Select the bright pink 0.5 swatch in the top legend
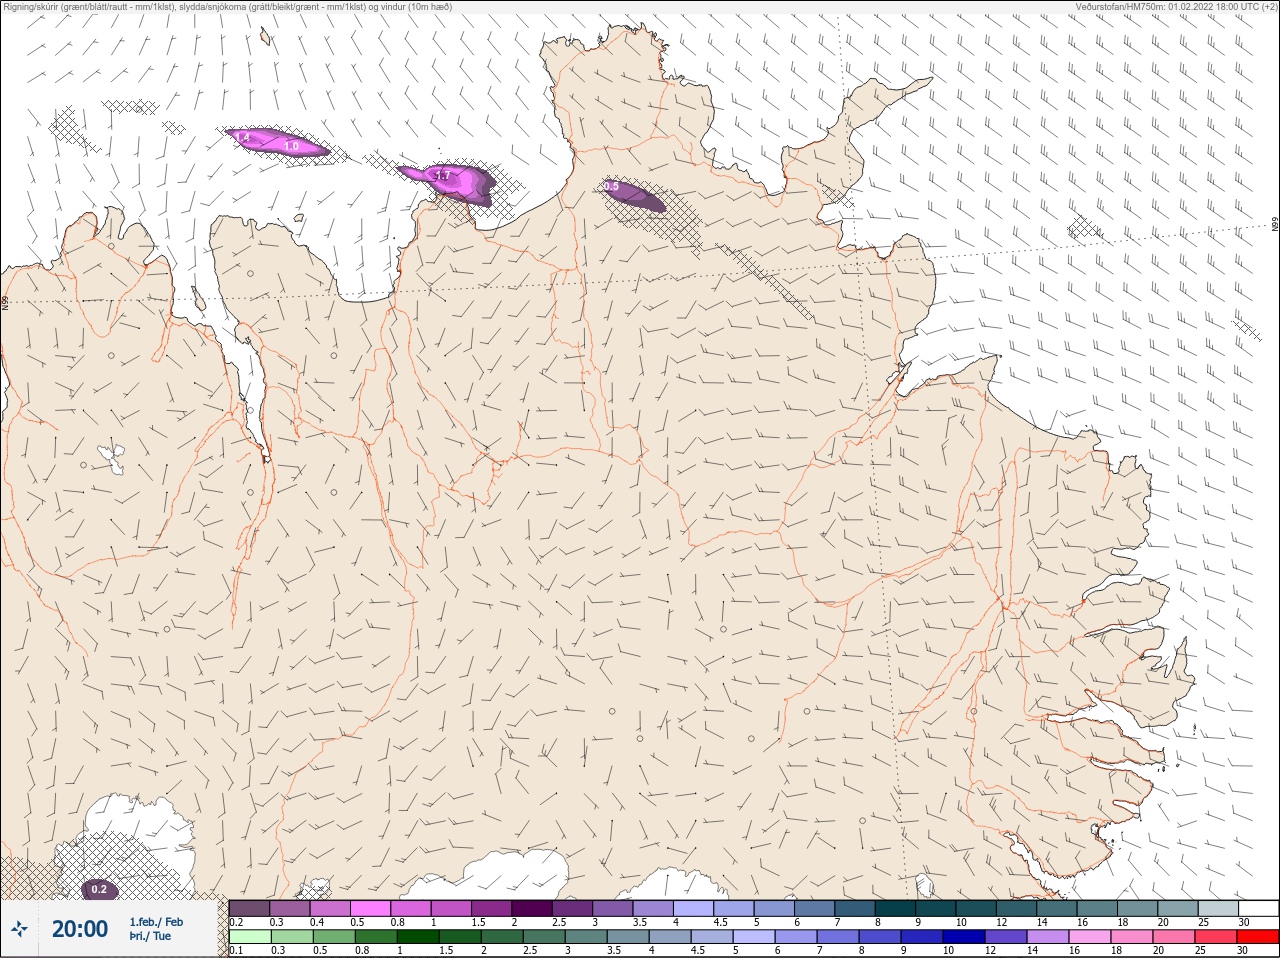The width and height of the screenshot is (1280, 958). (x=370, y=908)
